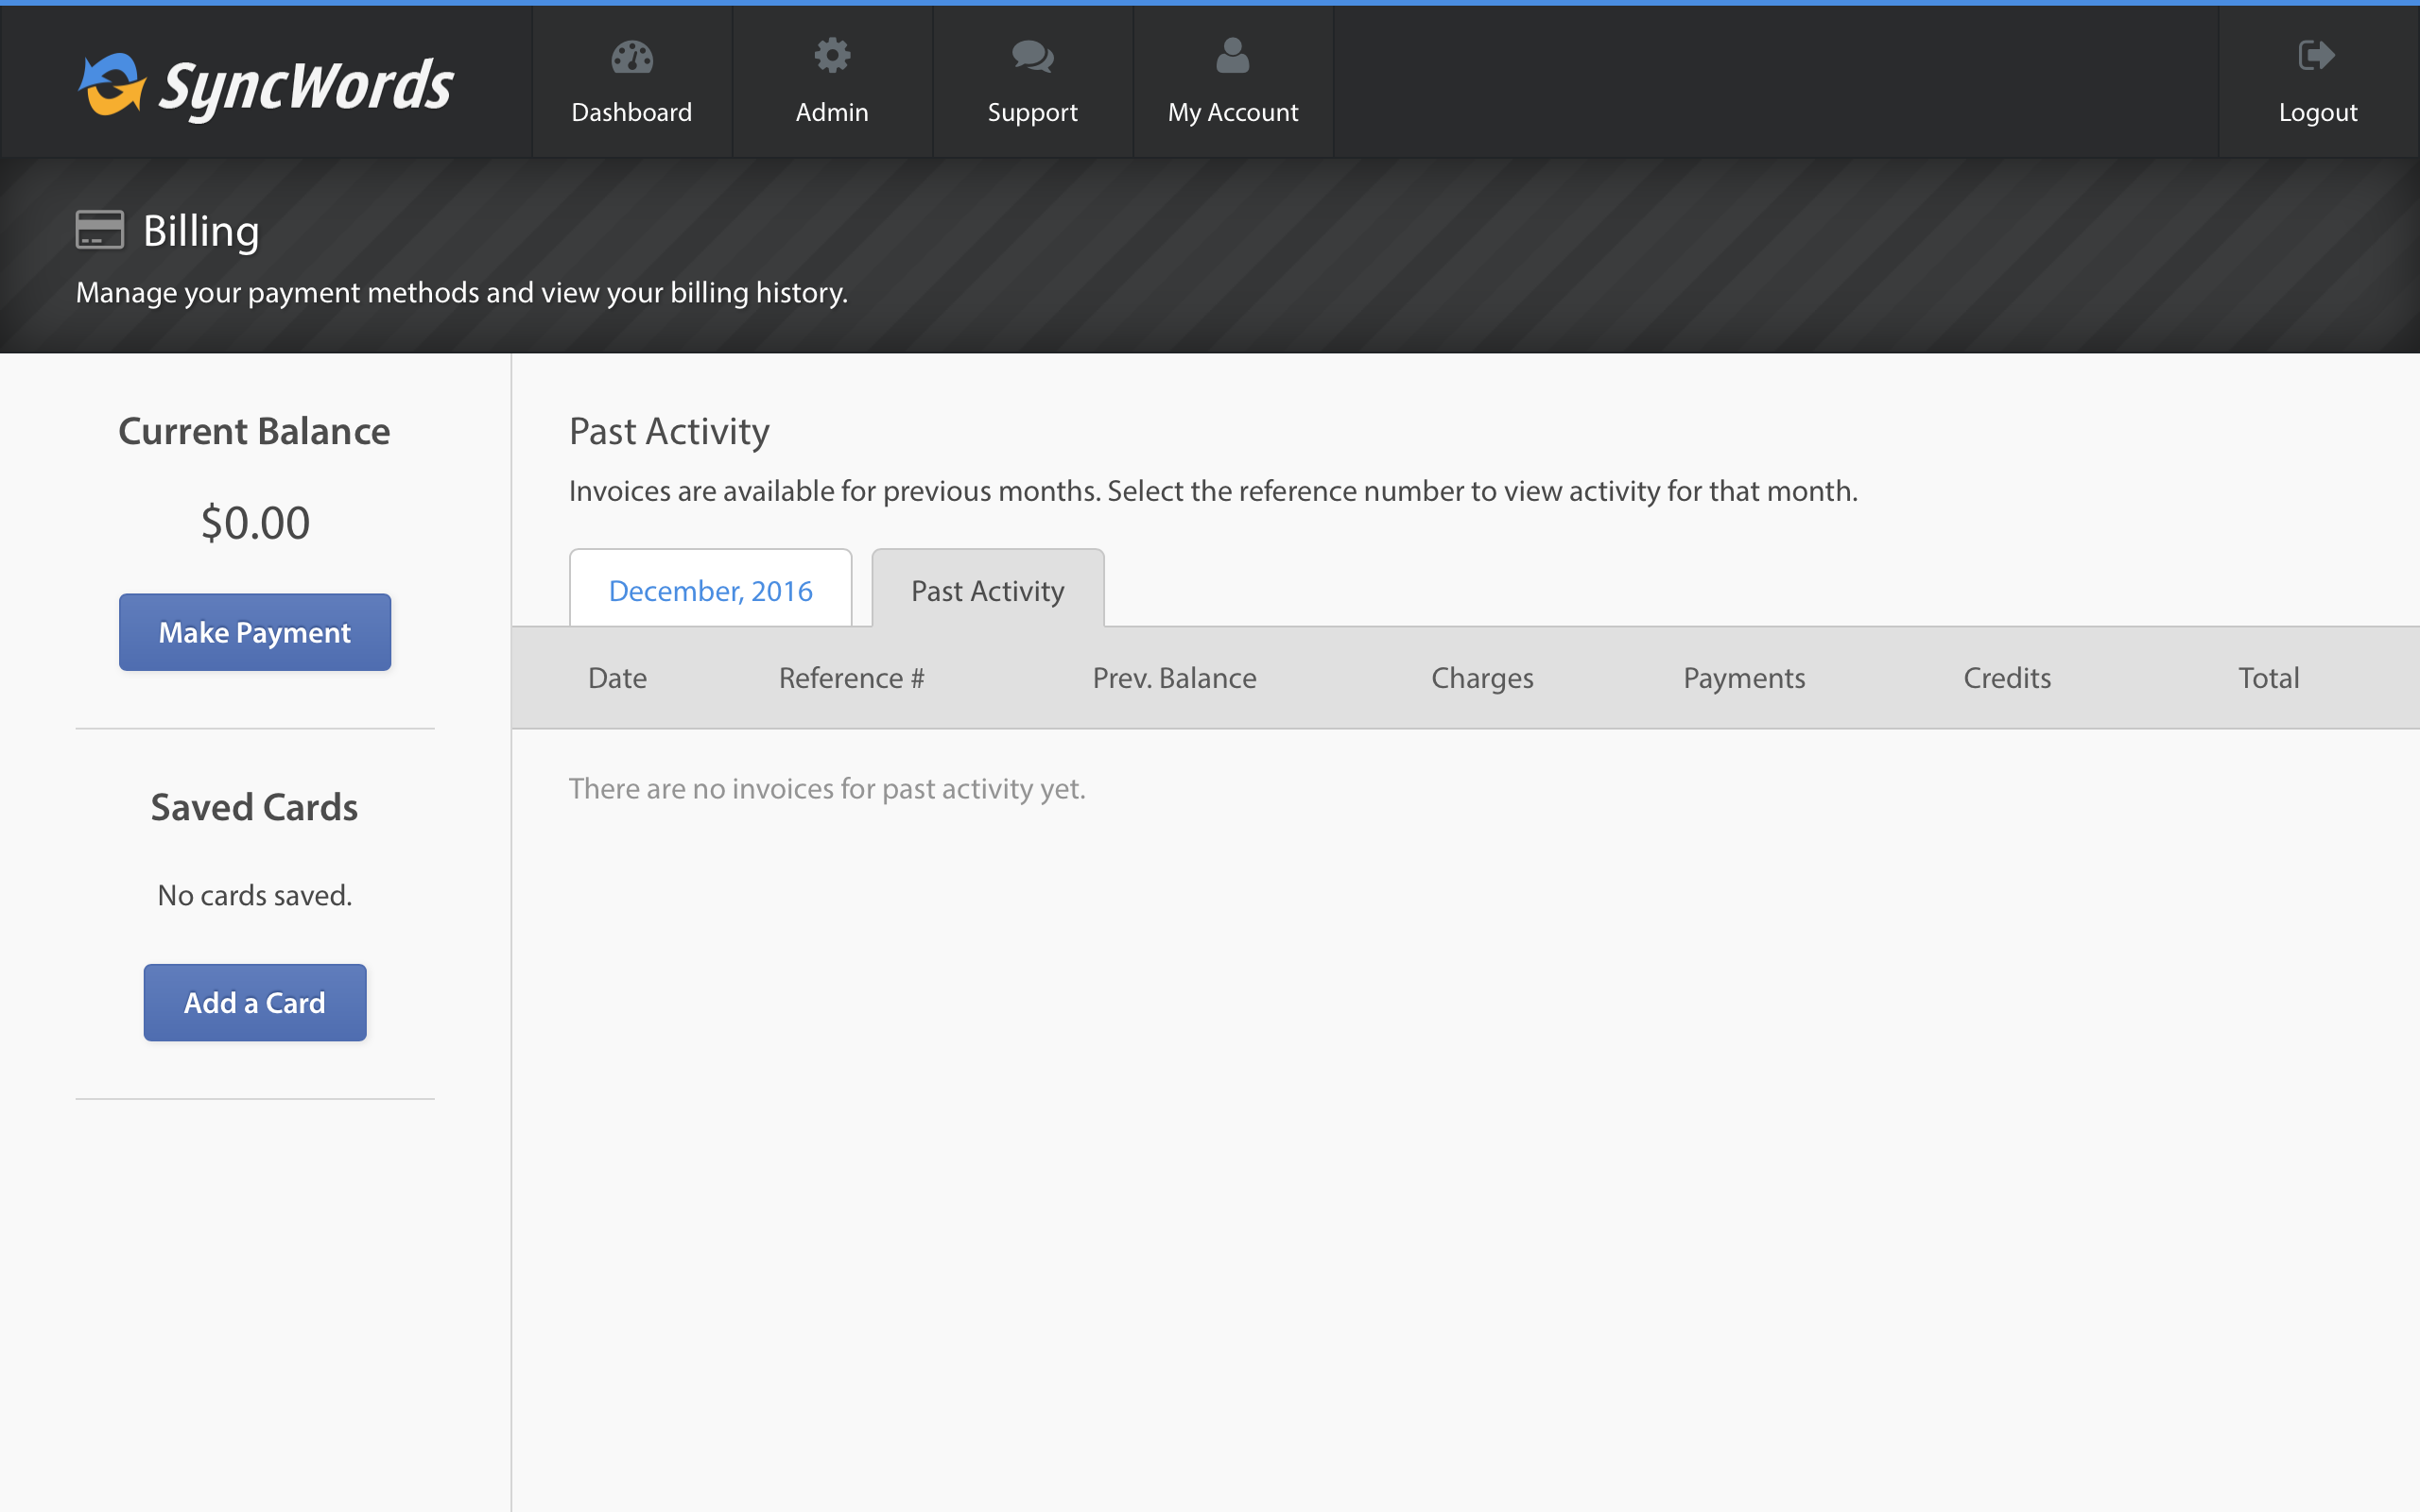This screenshot has width=2420, height=1512.
Task: Click the Reference # column header
Action: [x=852, y=678]
